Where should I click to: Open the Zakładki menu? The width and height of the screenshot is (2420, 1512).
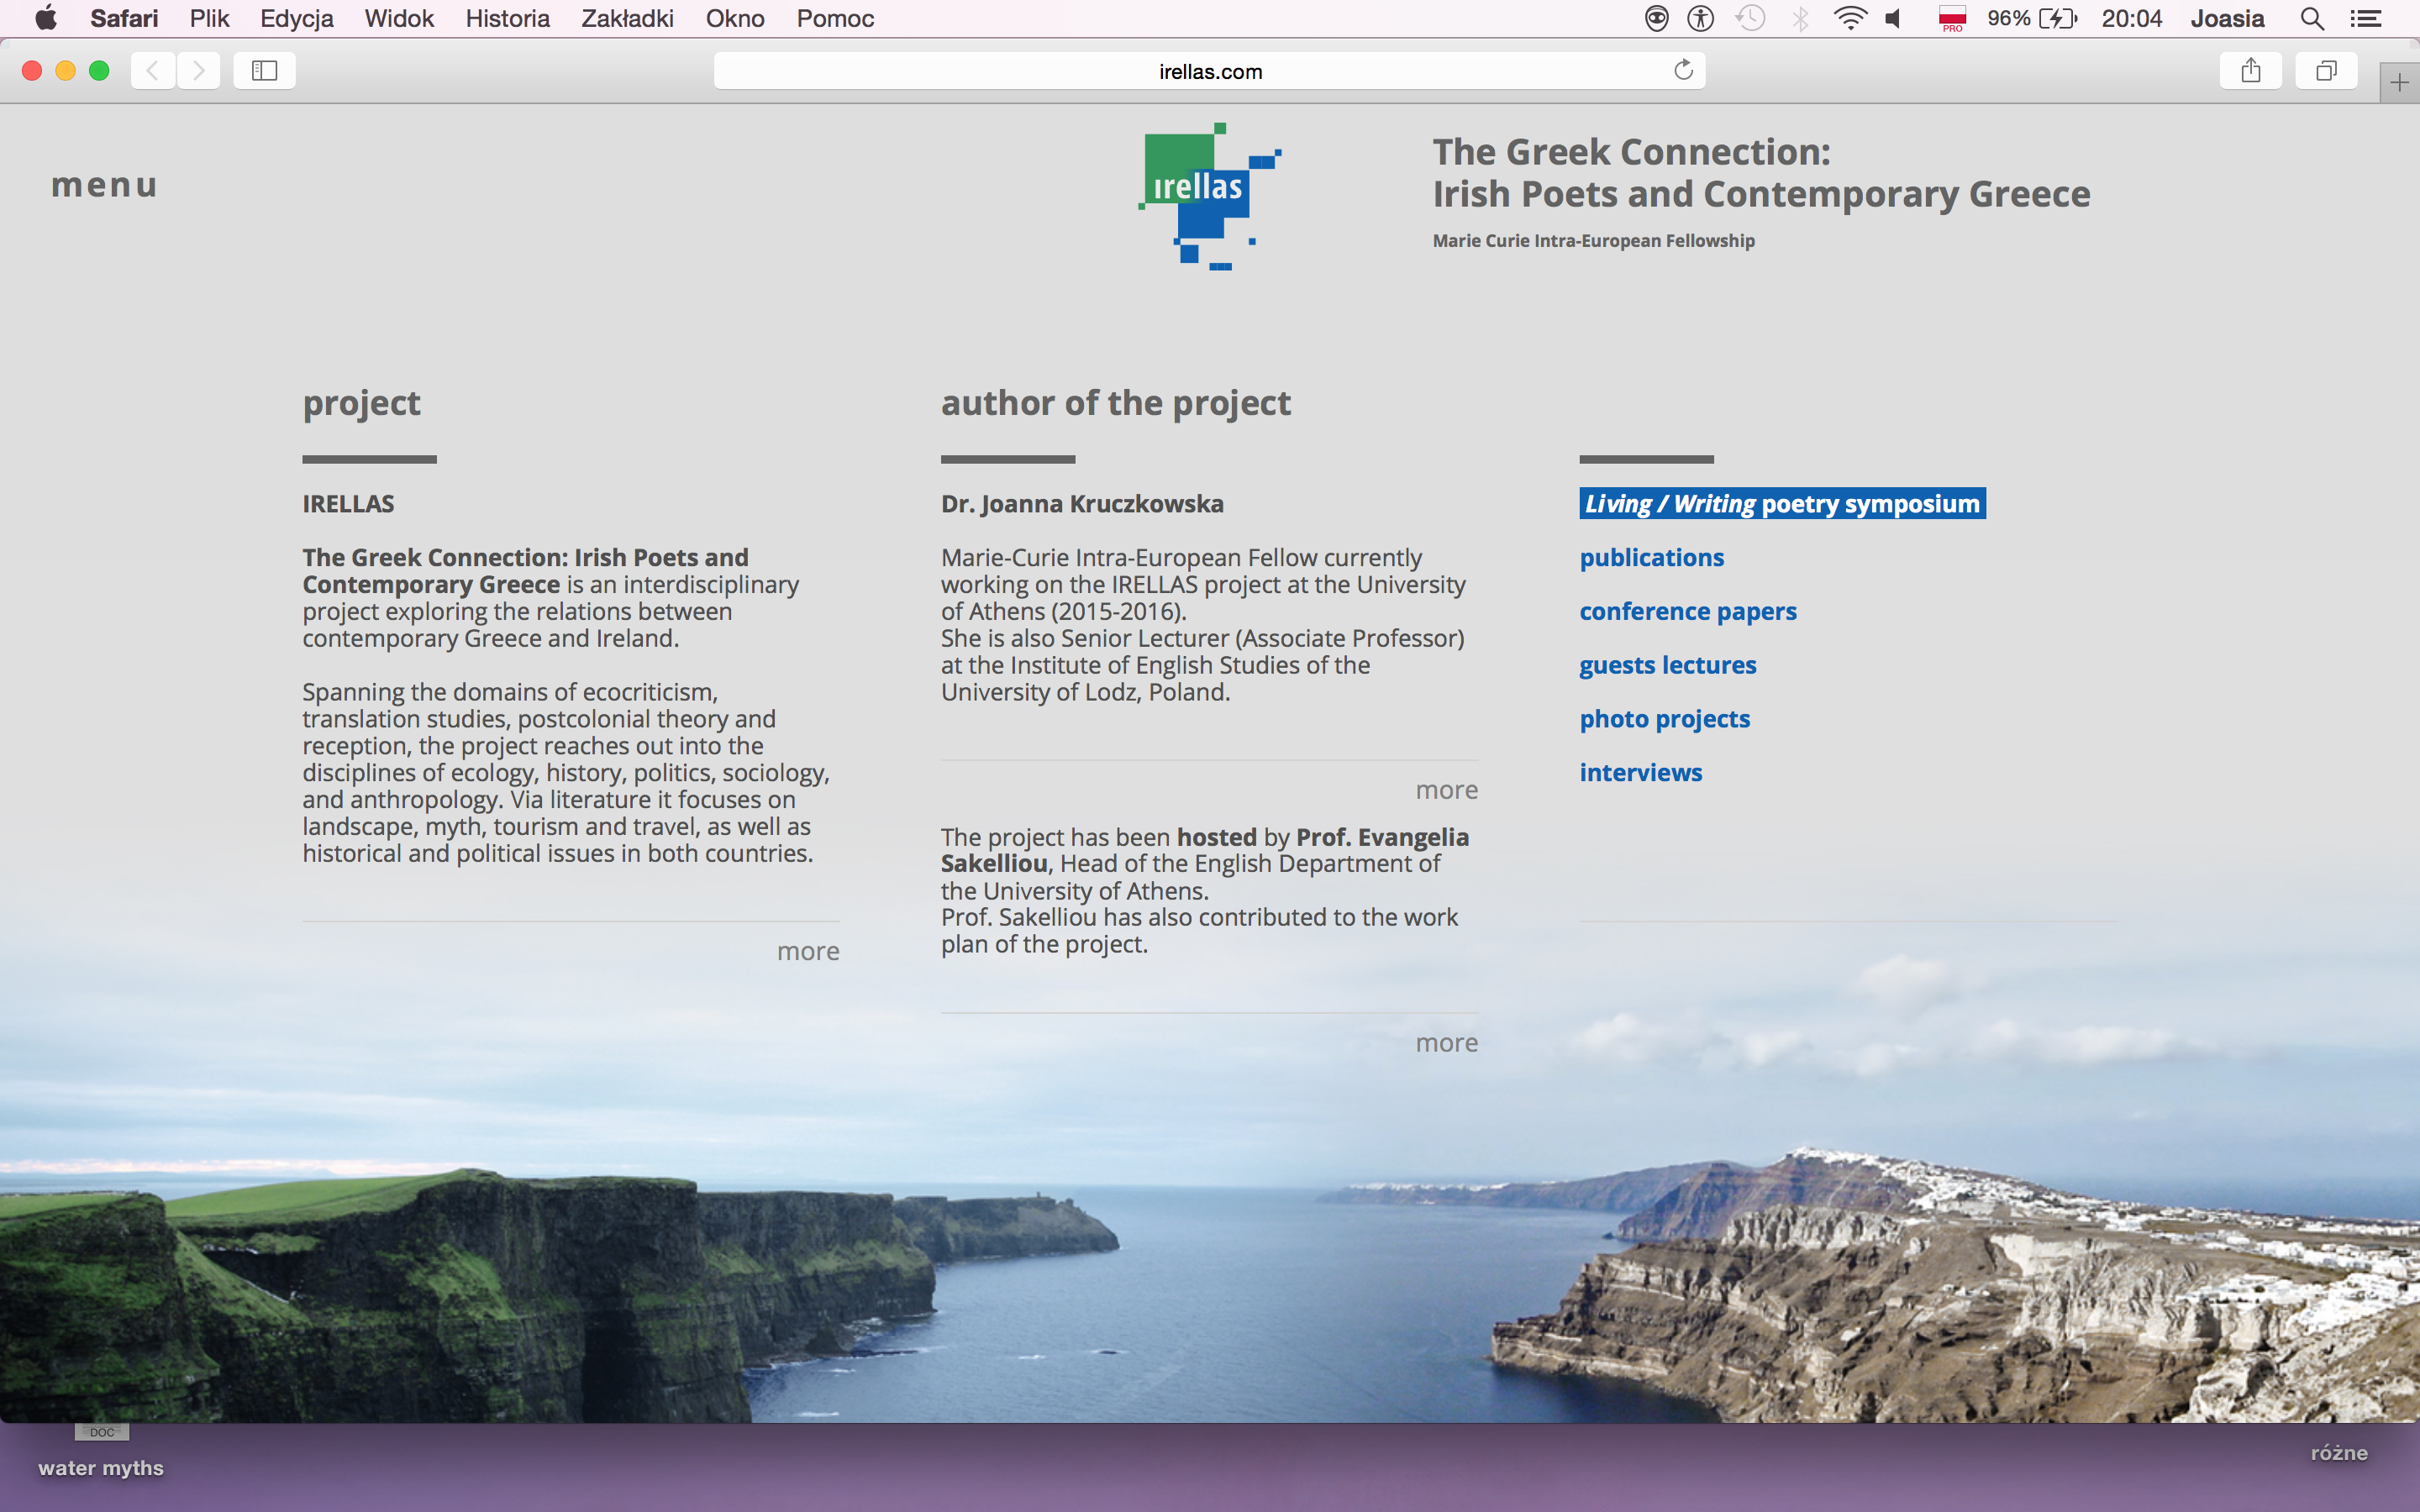pyautogui.click(x=627, y=18)
